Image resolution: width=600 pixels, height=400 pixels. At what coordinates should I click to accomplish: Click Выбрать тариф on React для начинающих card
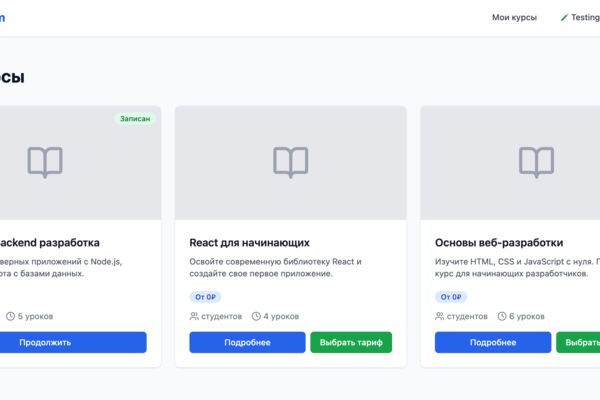pyautogui.click(x=351, y=342)
